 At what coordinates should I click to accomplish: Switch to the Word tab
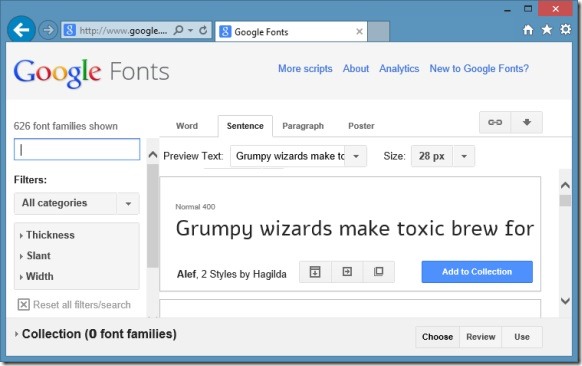click(187, 126)
